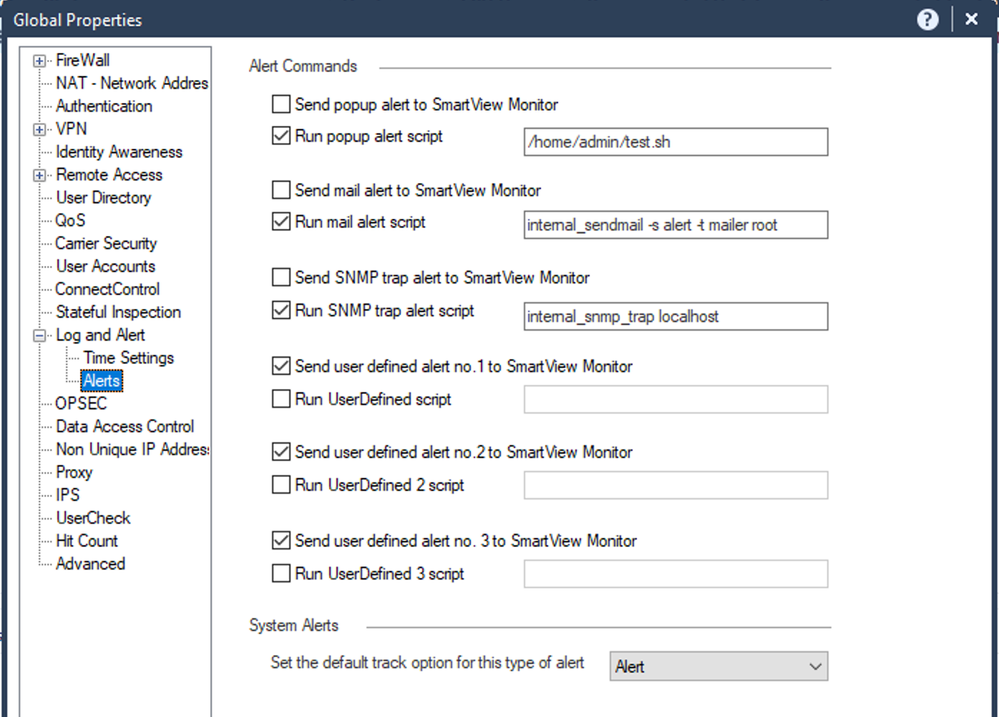This screenshot has width=999, height=717.
Task: Enable Send mail alert to SmartView Monitor
Action: [x=281, y=190]
